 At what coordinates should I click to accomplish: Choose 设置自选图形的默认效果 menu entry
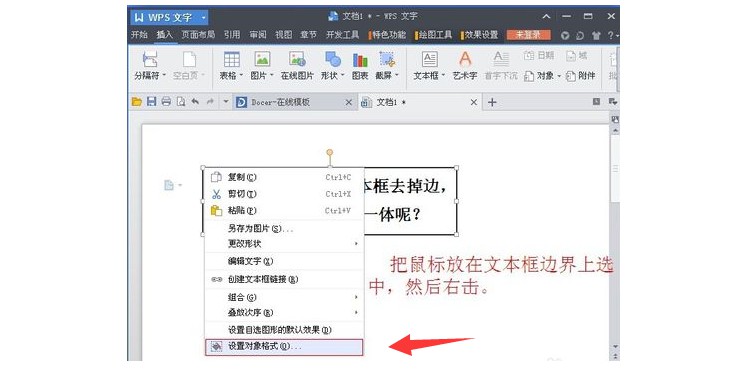pos(284,330)
